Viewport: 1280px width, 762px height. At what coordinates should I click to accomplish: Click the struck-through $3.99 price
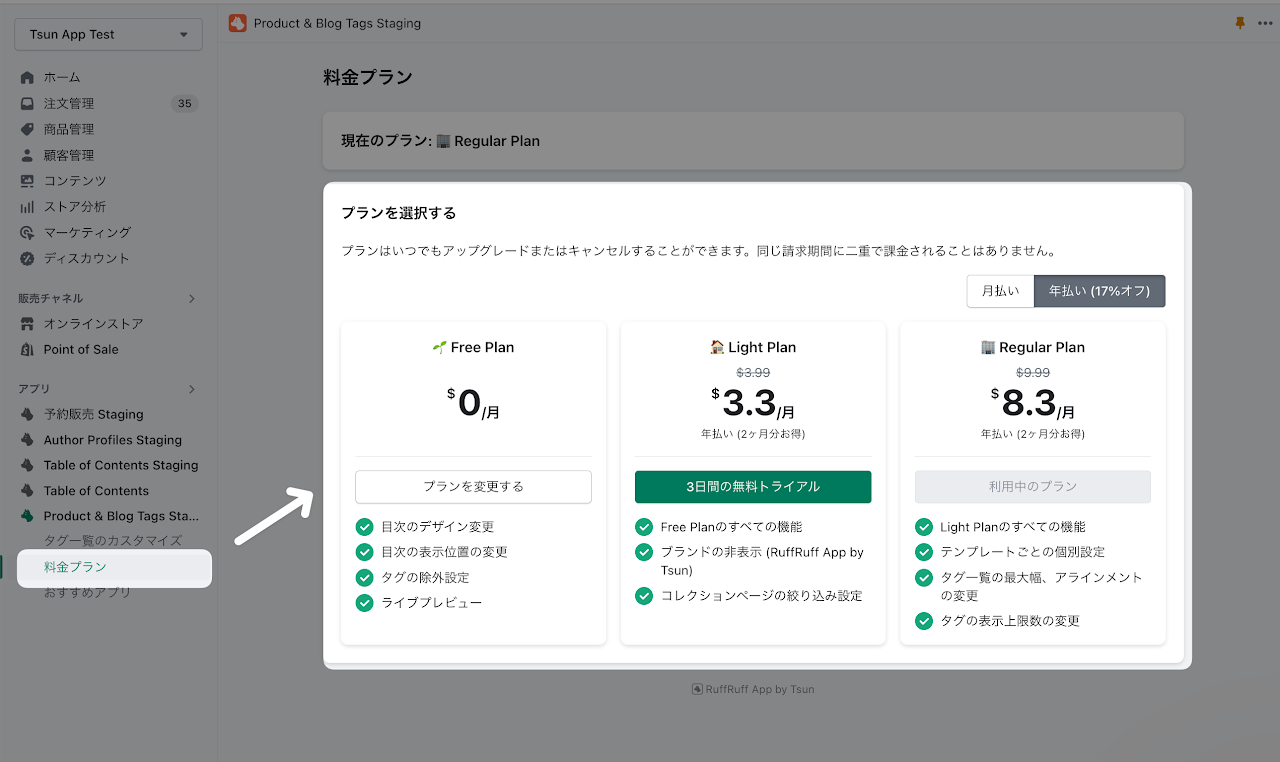753,373
